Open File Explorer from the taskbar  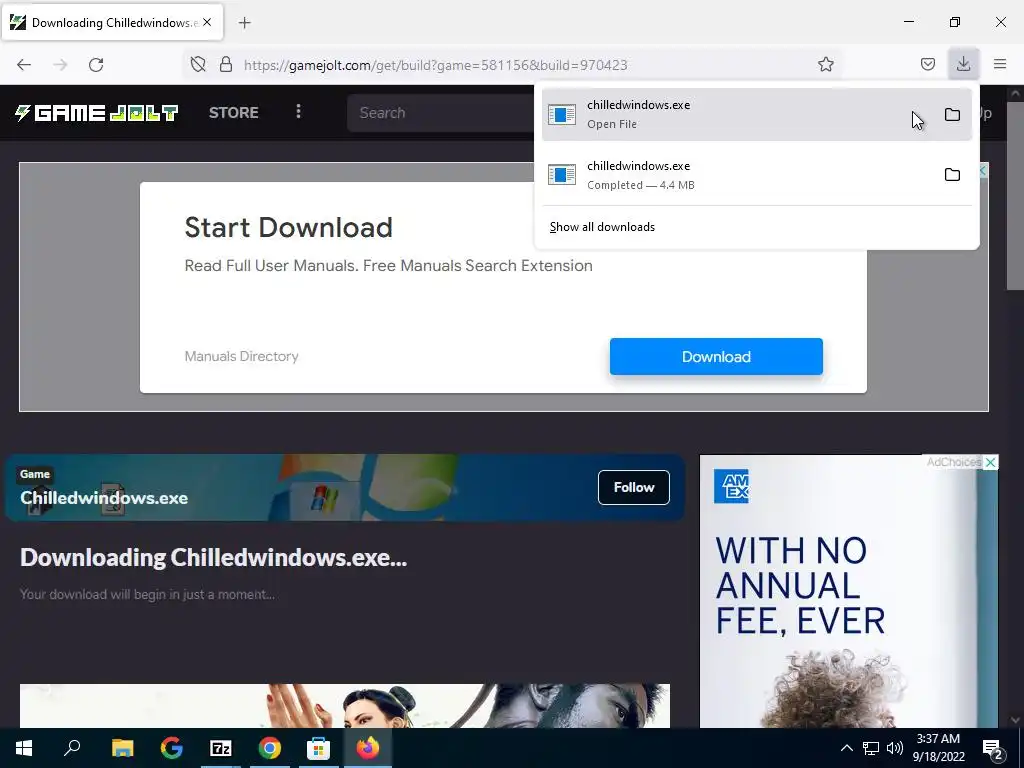122,748
